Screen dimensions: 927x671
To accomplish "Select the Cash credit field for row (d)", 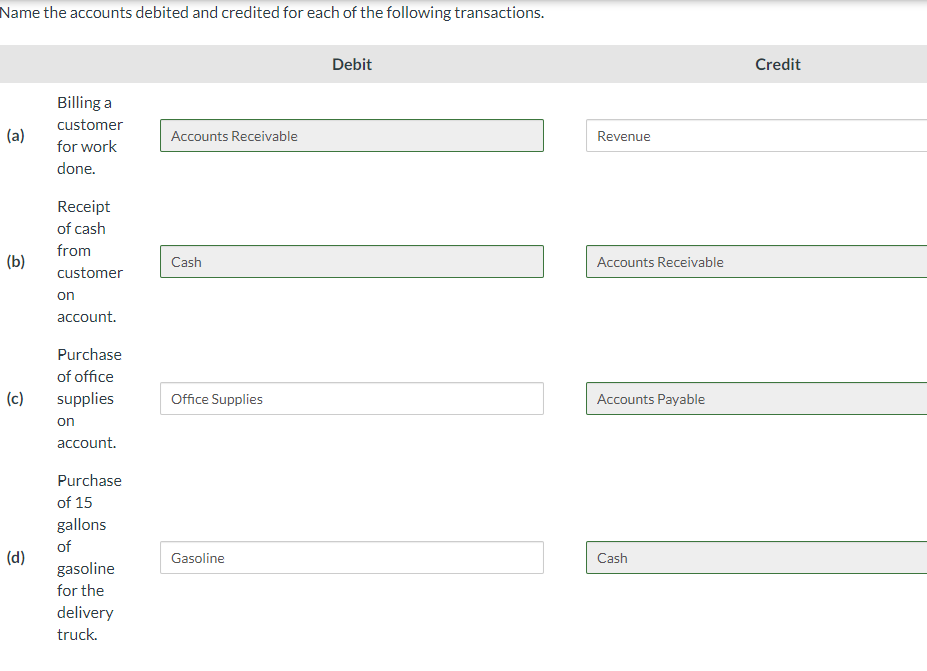I will 757,557.
